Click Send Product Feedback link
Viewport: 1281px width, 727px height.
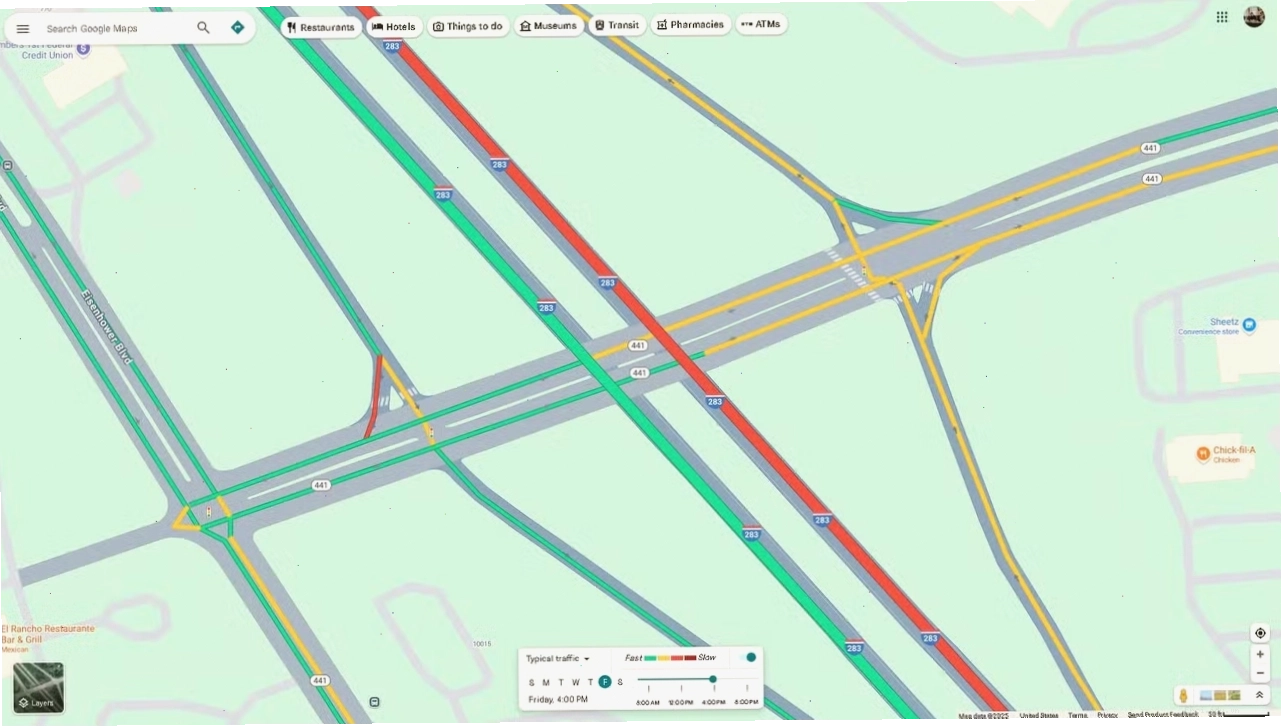tap(1163, 715)
